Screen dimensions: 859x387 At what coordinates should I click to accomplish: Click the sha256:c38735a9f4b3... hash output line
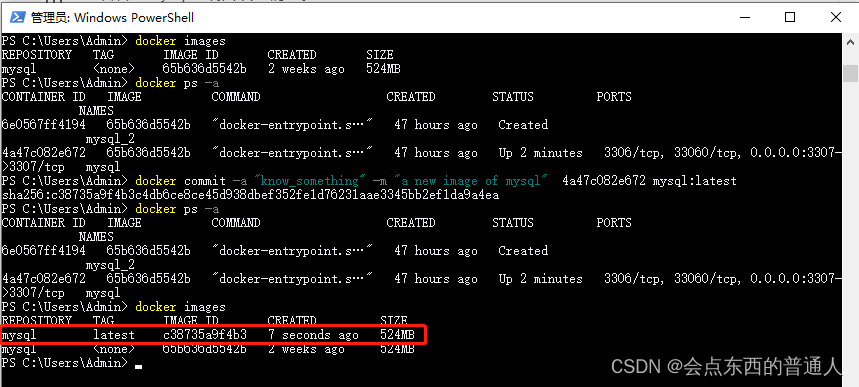tap(250, 195)
